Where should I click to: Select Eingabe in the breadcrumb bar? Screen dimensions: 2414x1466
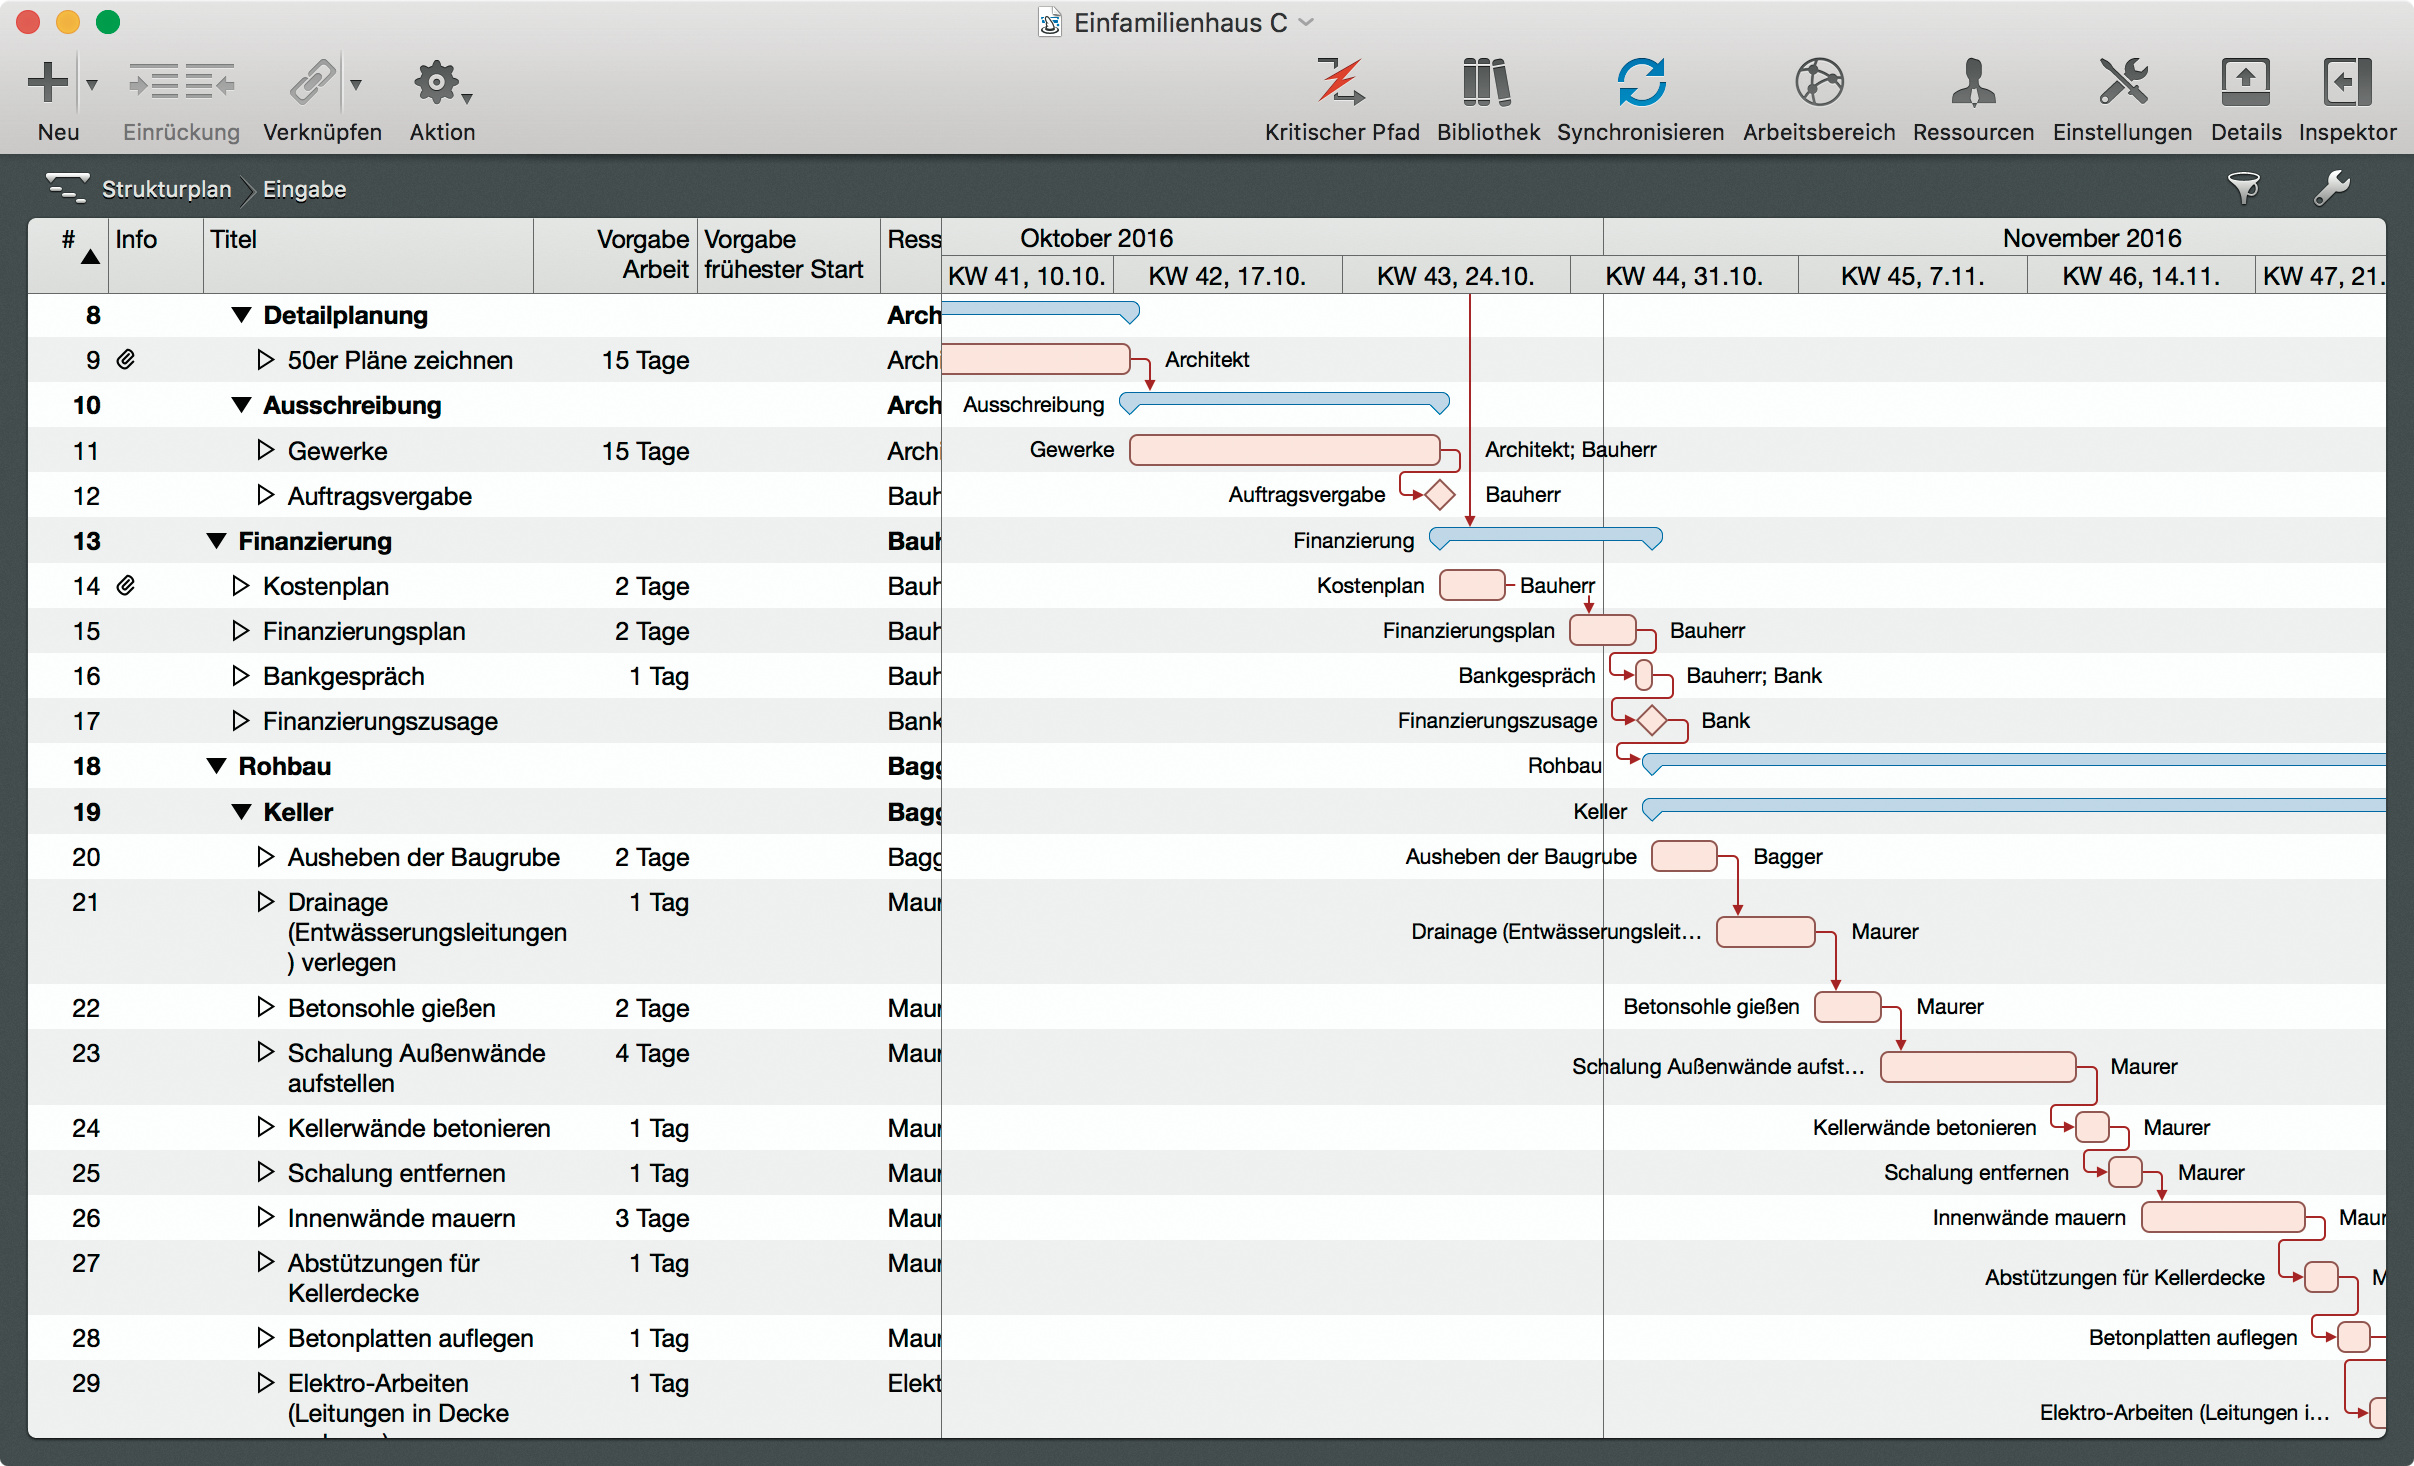[x=304, y=189]
